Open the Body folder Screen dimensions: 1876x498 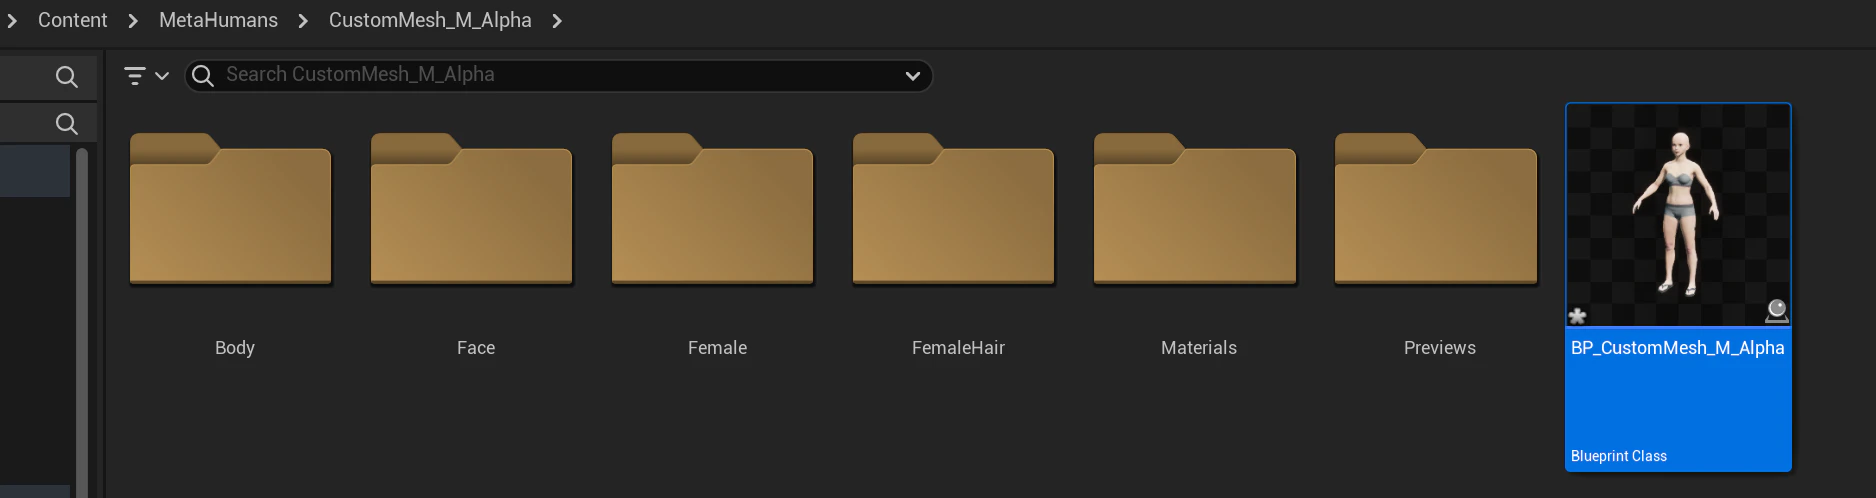click(x=231, y=210)
